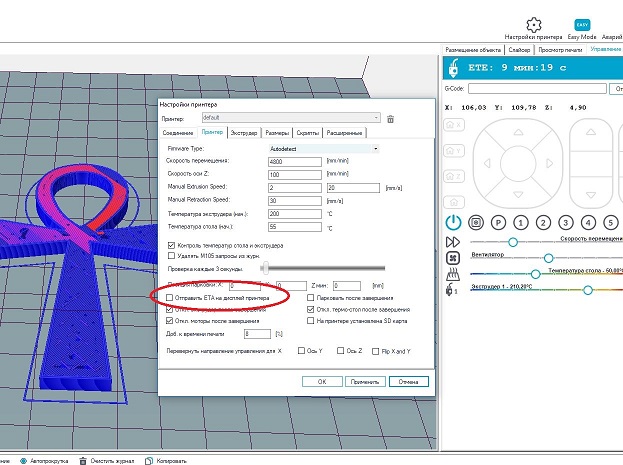Viewport: 623px width, 465px height.
Task: Enable Удалять M105 запросы из журн. checkbox
Action: (x=171, y=256)
